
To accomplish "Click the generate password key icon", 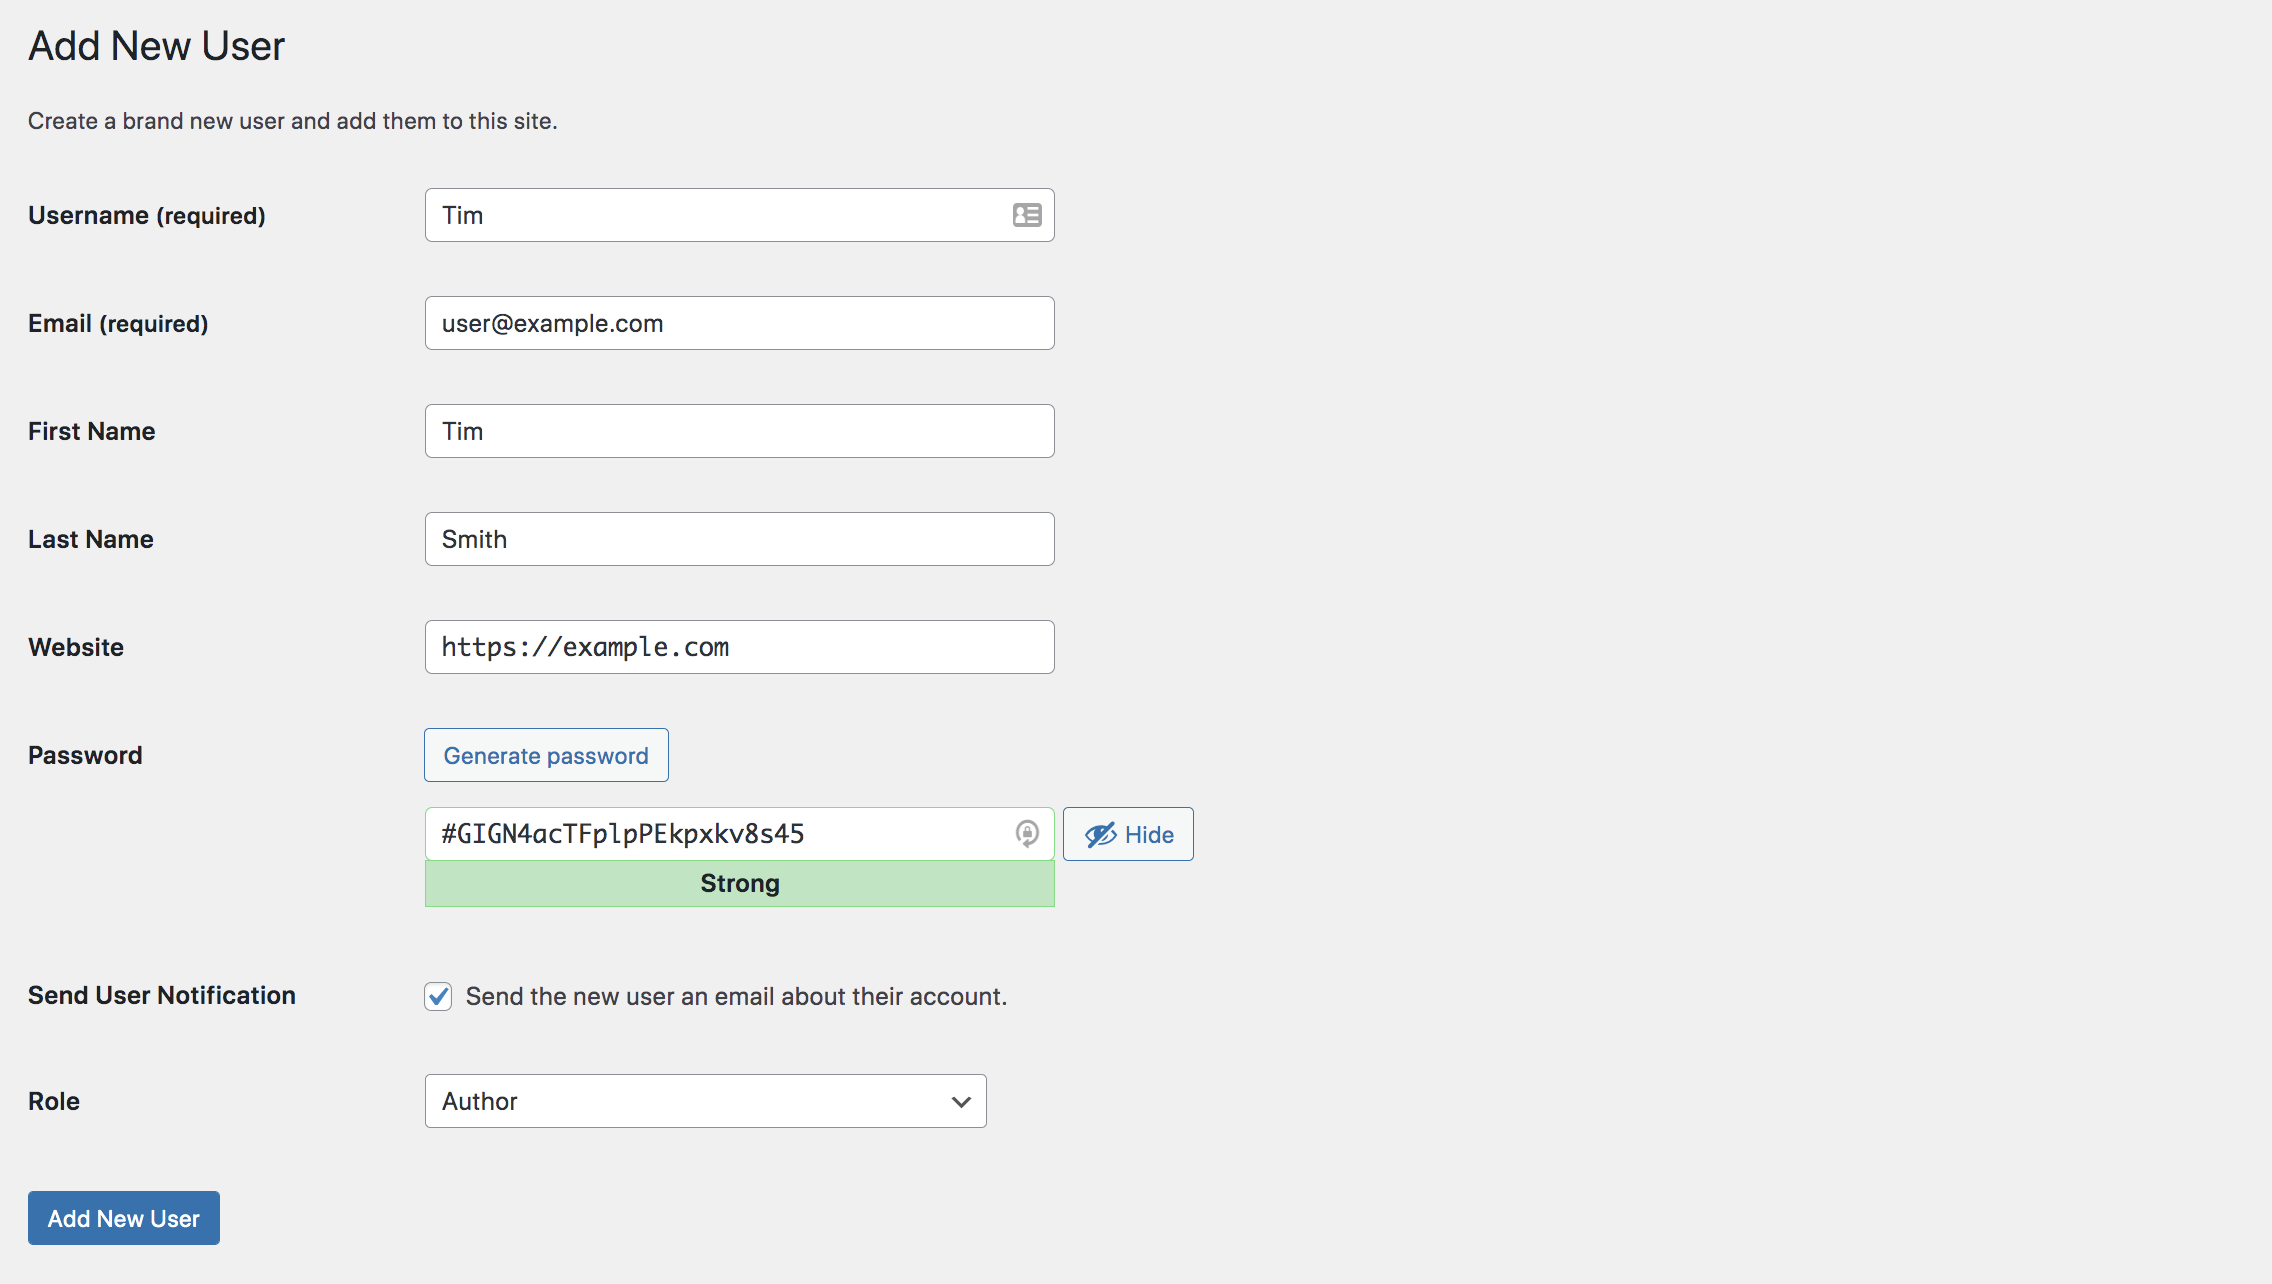I will (x=1028, y=832).
